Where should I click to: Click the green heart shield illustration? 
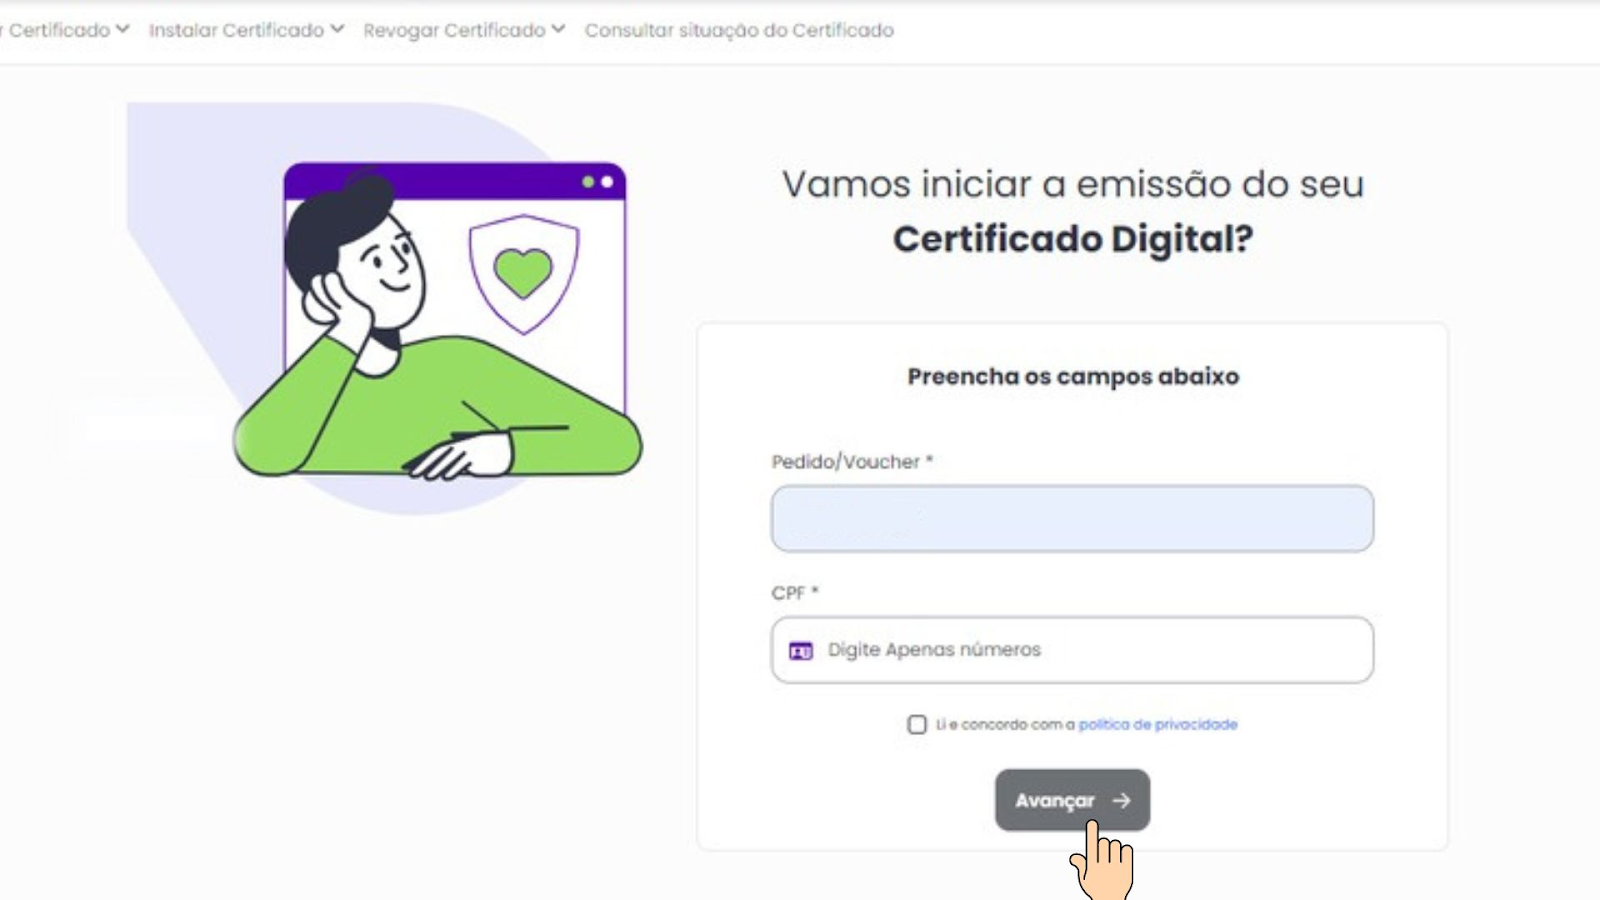[524, 273]
